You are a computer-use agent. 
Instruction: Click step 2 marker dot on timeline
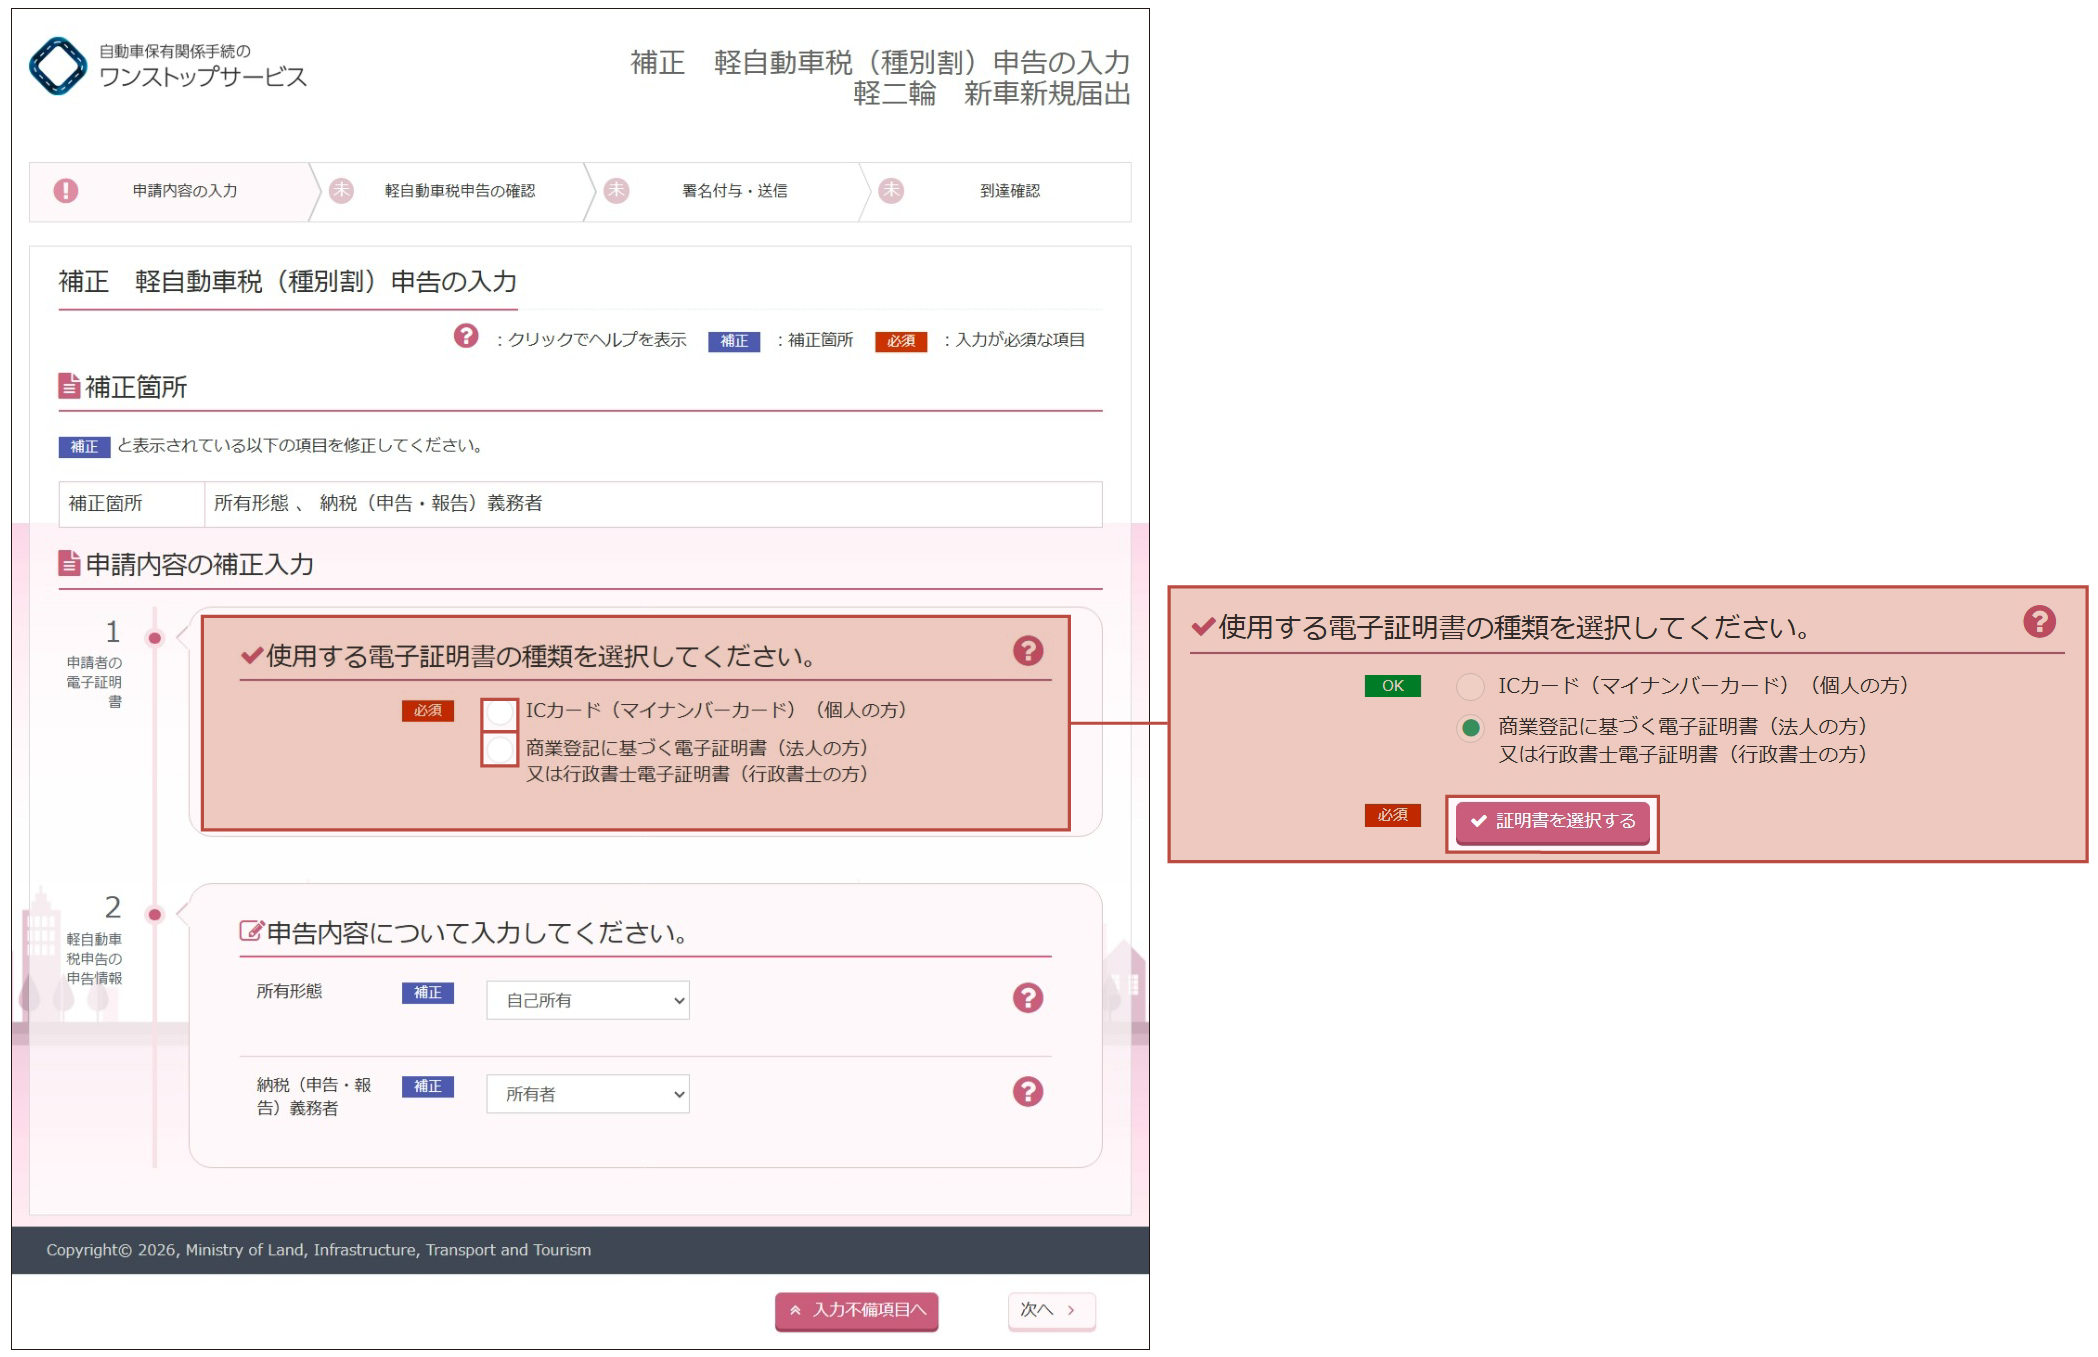(x=155, y=914)
